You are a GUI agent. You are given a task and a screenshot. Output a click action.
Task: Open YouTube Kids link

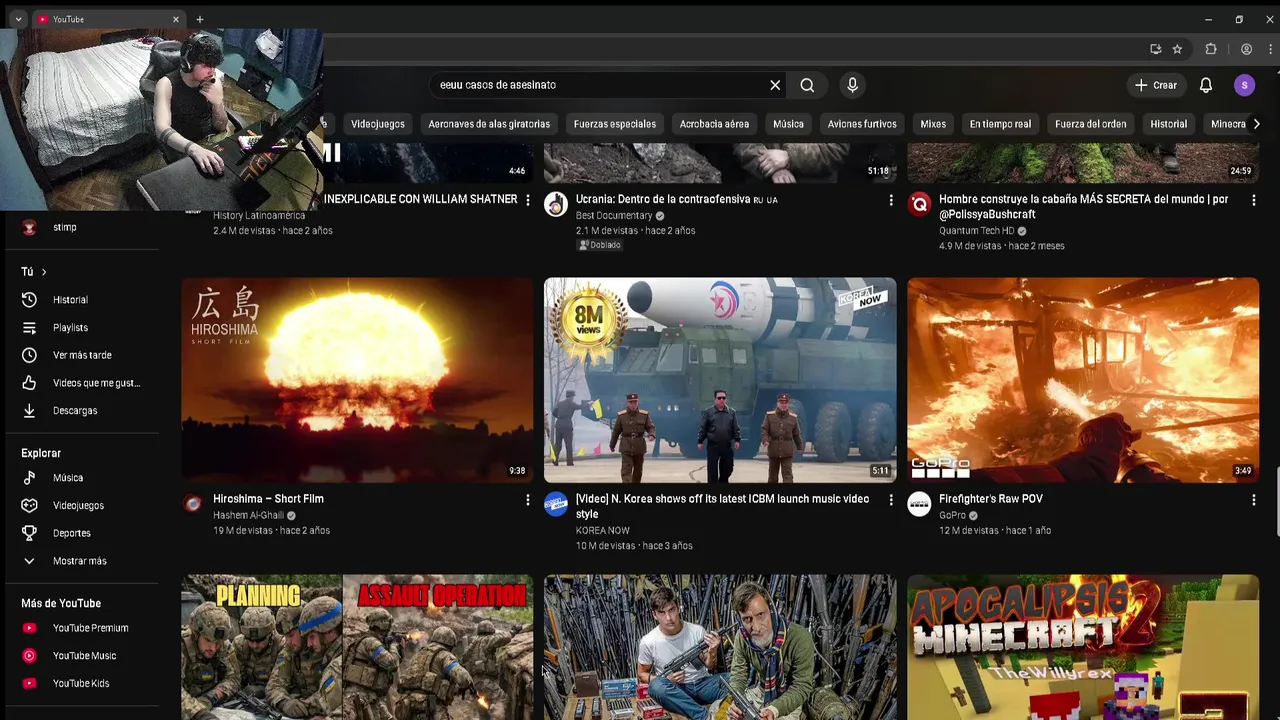click(x=82, y=683)
